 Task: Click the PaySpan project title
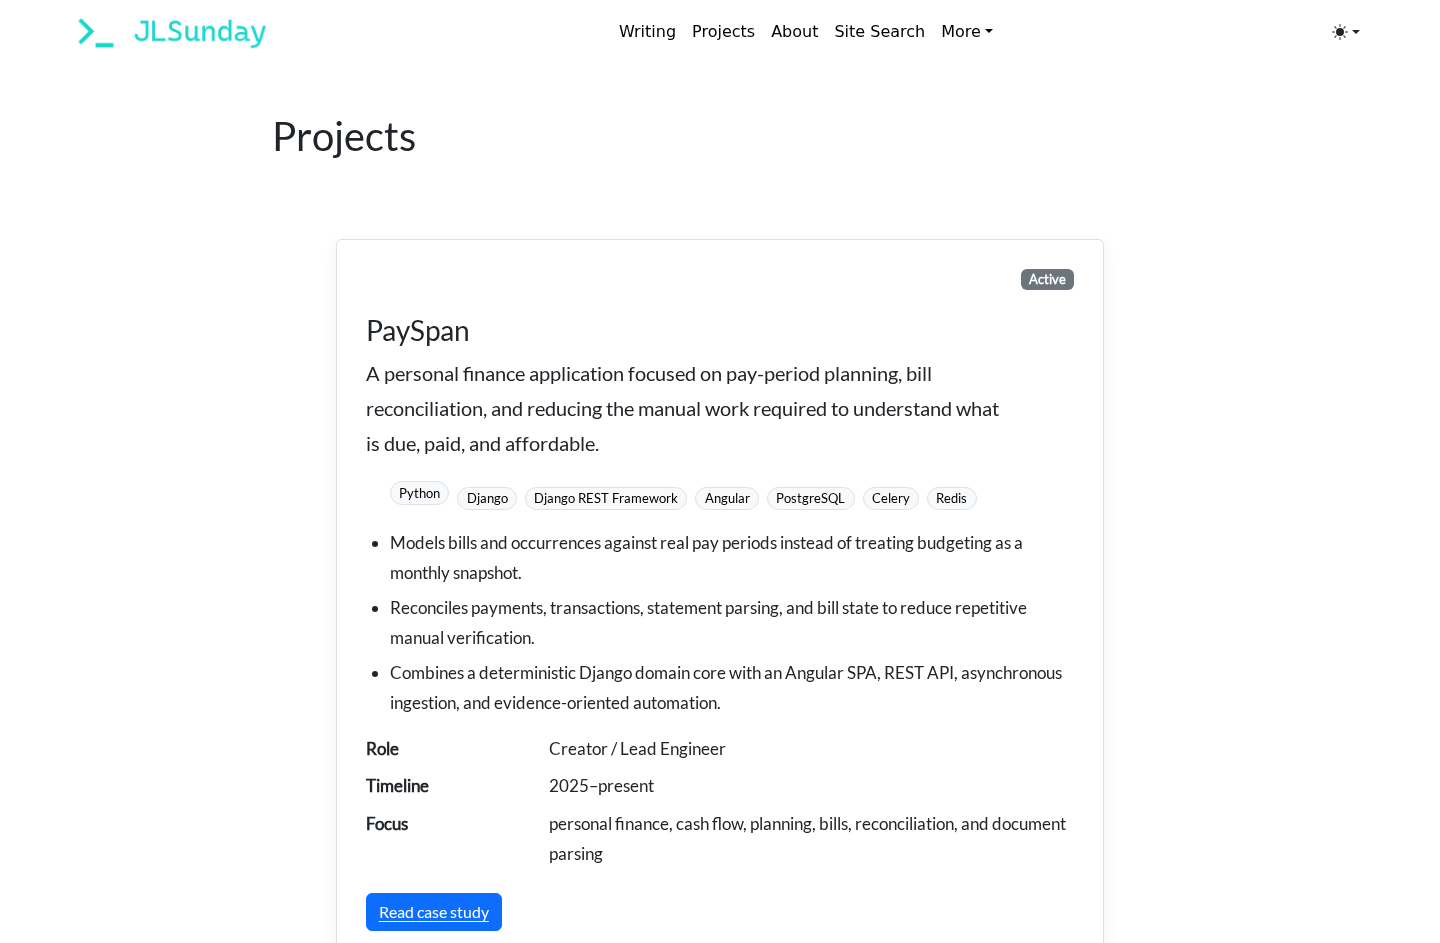click(417, 331)
